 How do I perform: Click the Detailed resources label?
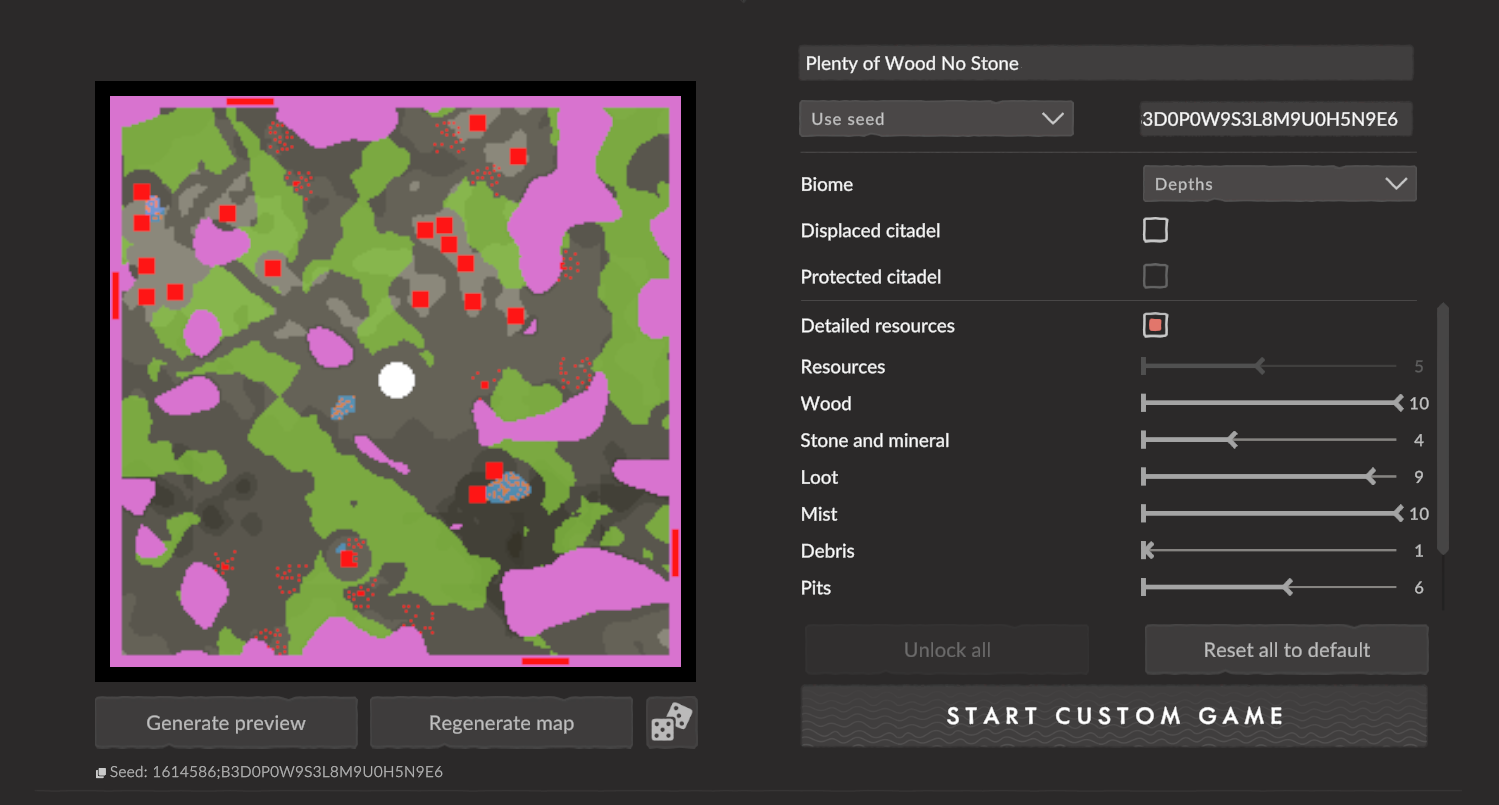click(878, 326)
